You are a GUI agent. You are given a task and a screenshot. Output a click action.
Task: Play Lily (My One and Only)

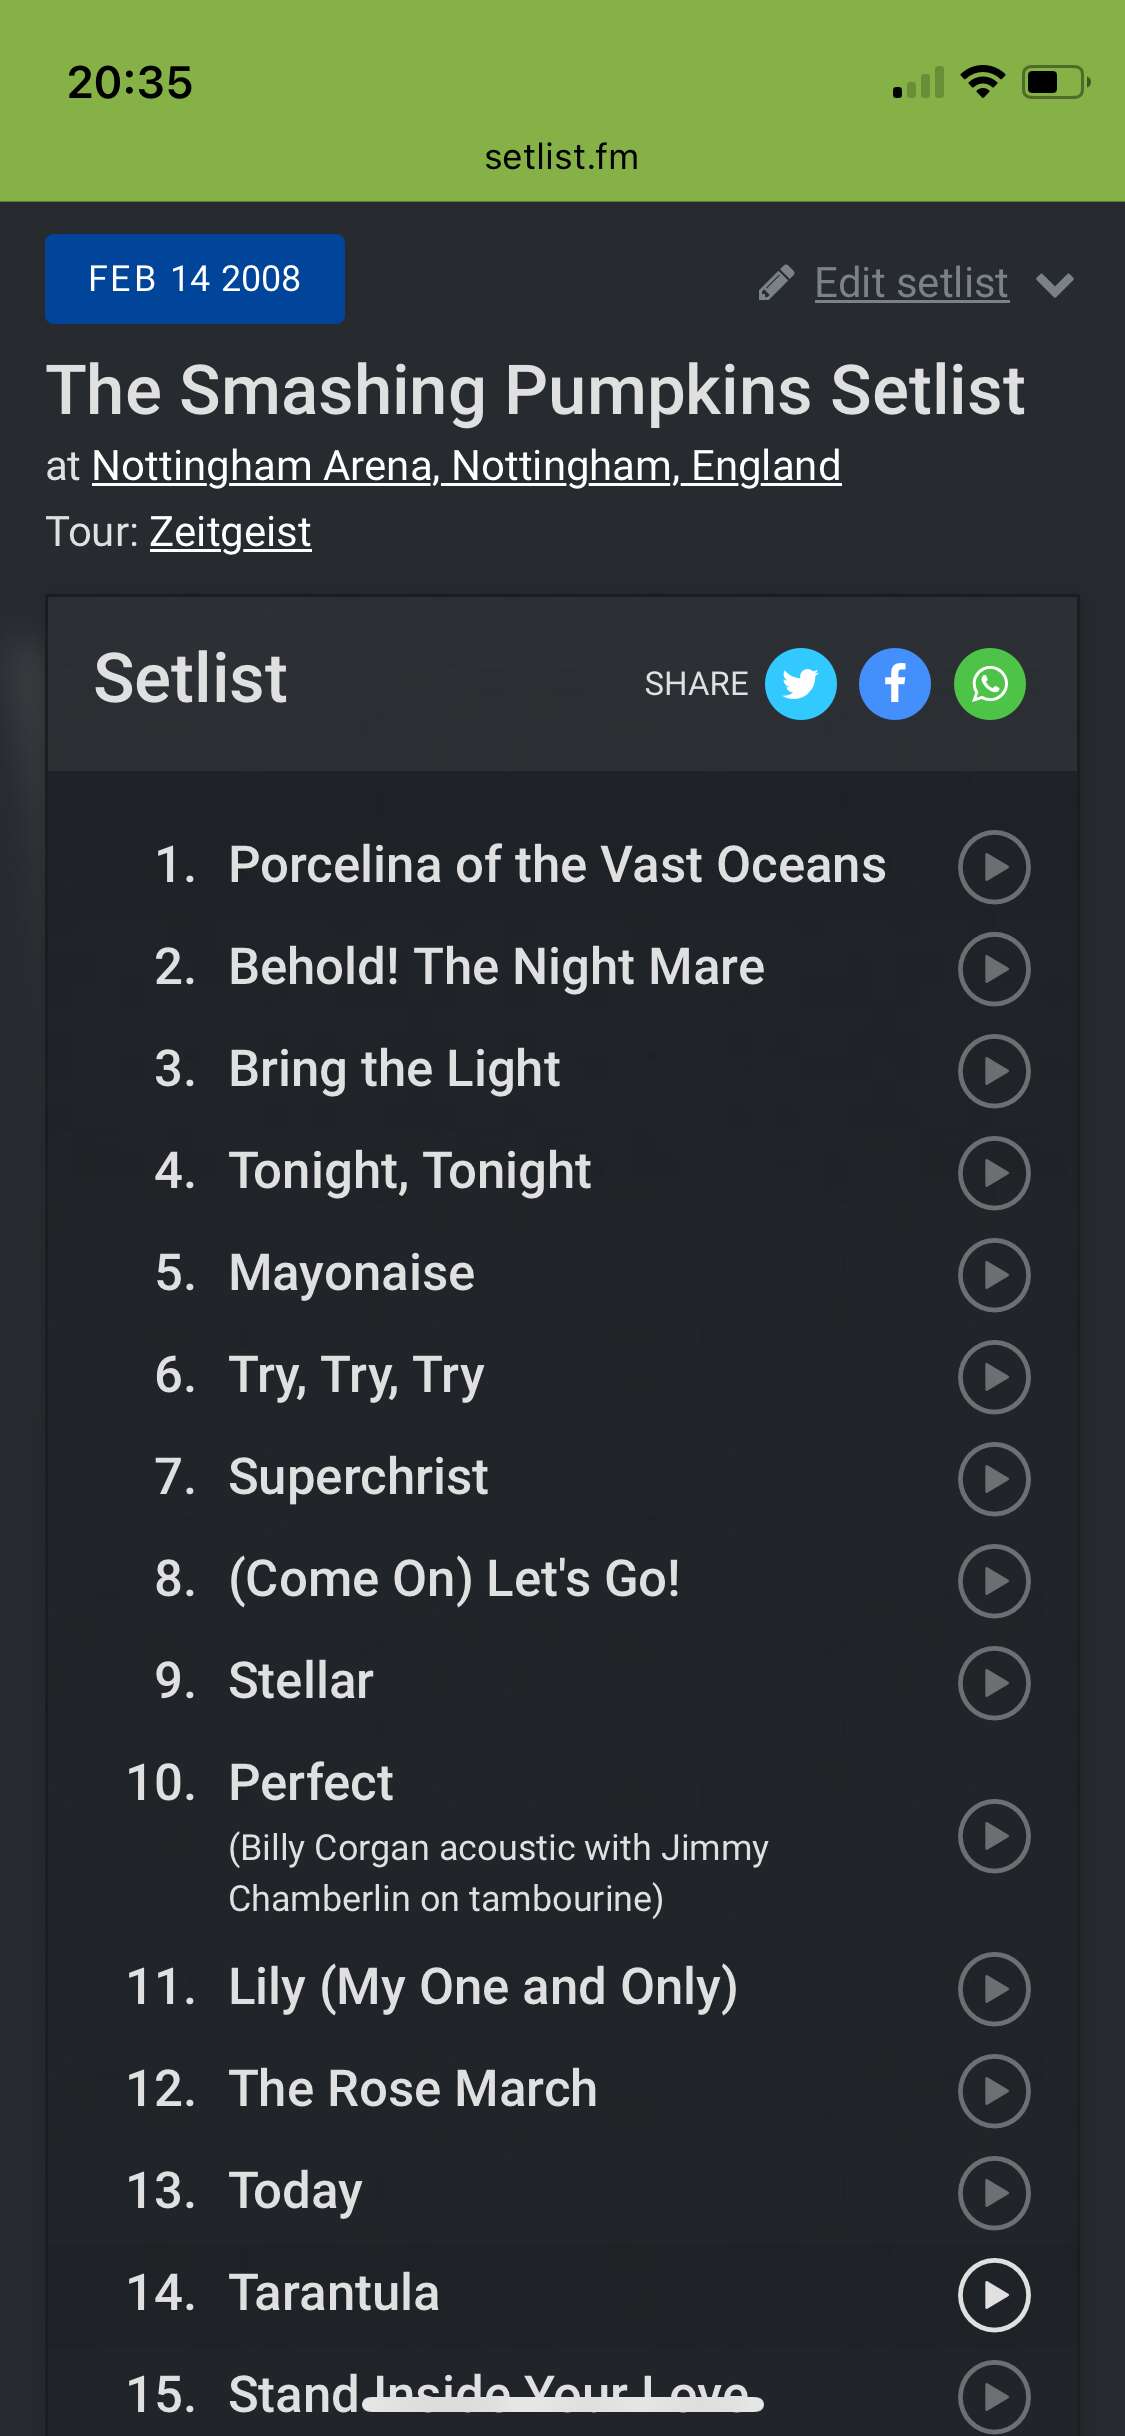pos(994,1989)
